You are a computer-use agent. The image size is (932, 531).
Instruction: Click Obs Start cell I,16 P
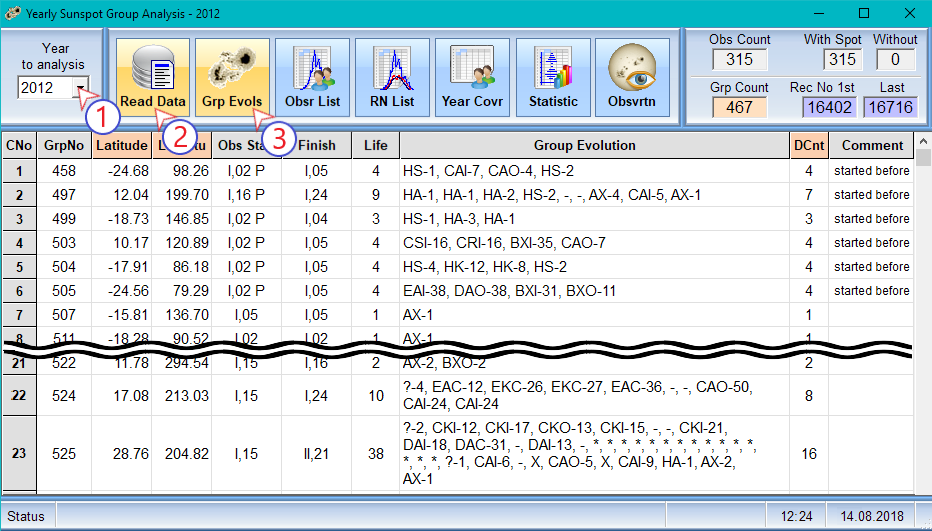tap(246, 195)
